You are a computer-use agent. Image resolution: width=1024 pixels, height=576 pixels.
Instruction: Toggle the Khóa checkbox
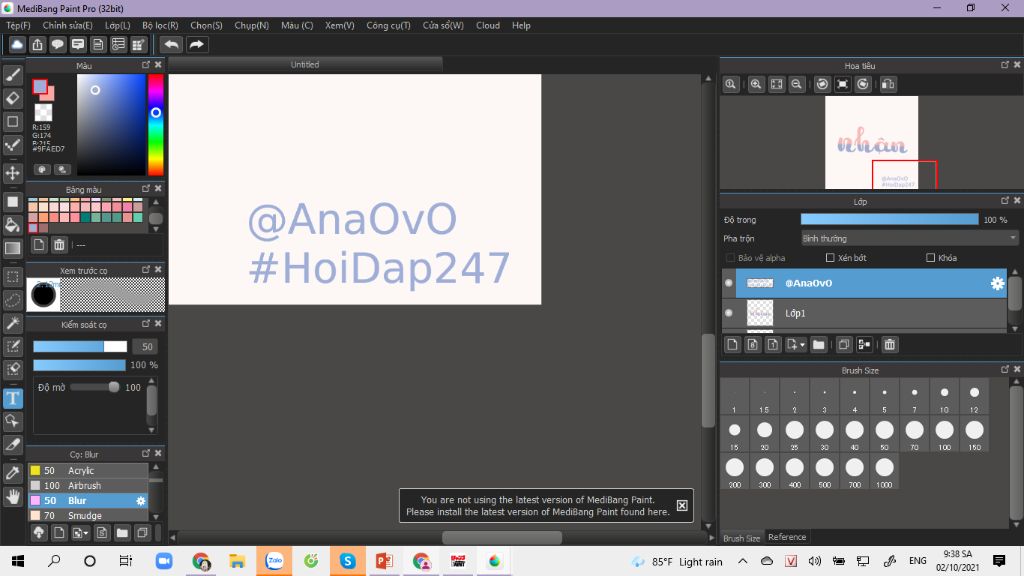(931, 258)
